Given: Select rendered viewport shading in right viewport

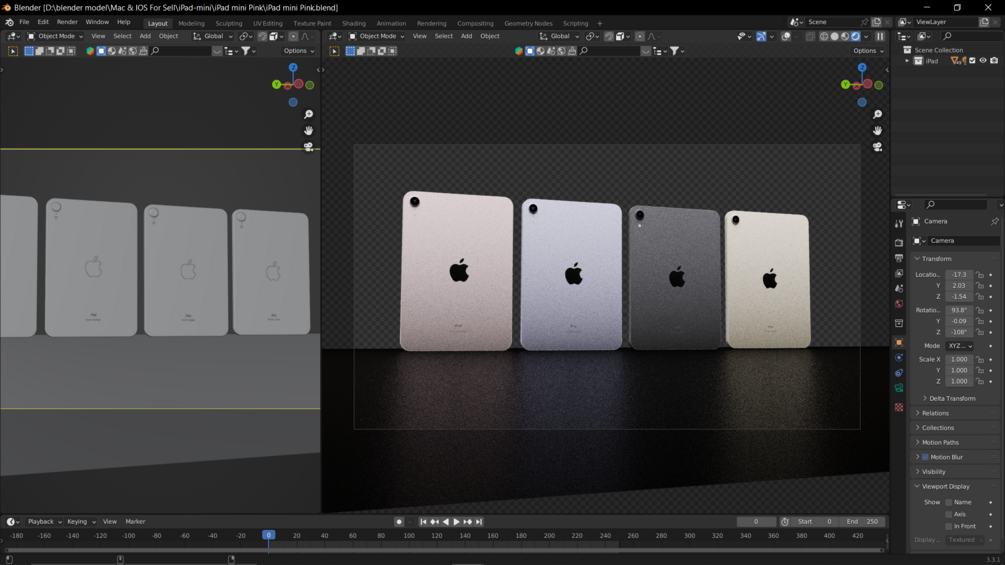Looking at the screenshot, I should [856, 37].
